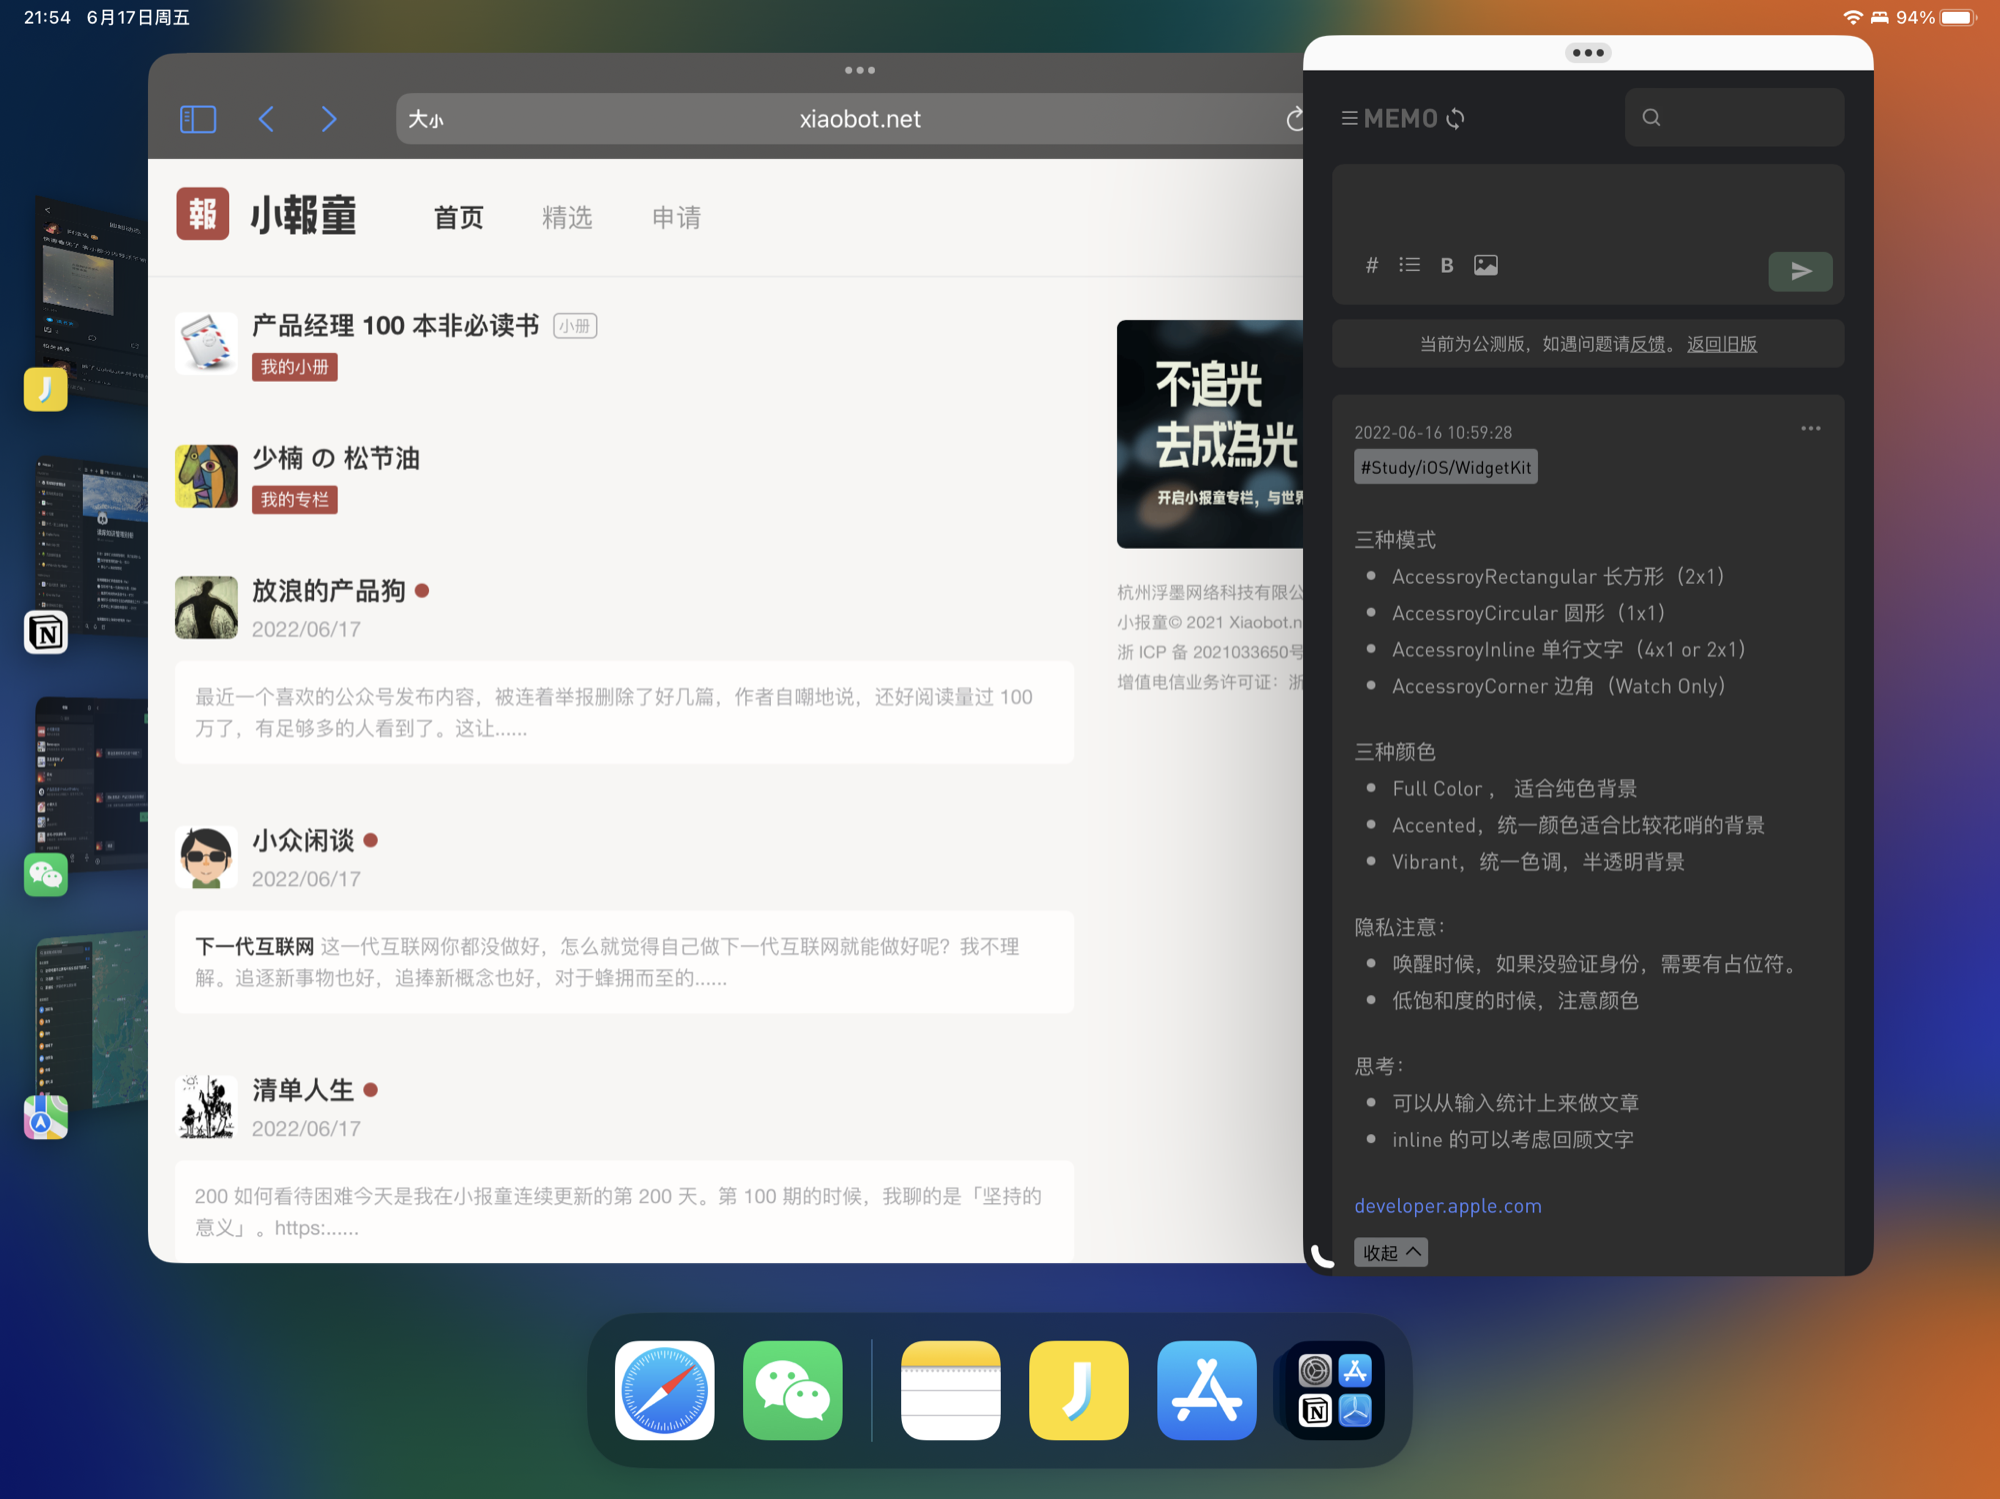Viewport: 2000px width, 1499px height.
Task: Toggle the Safari sidebar panel icon
Action: tap(198, 120)
